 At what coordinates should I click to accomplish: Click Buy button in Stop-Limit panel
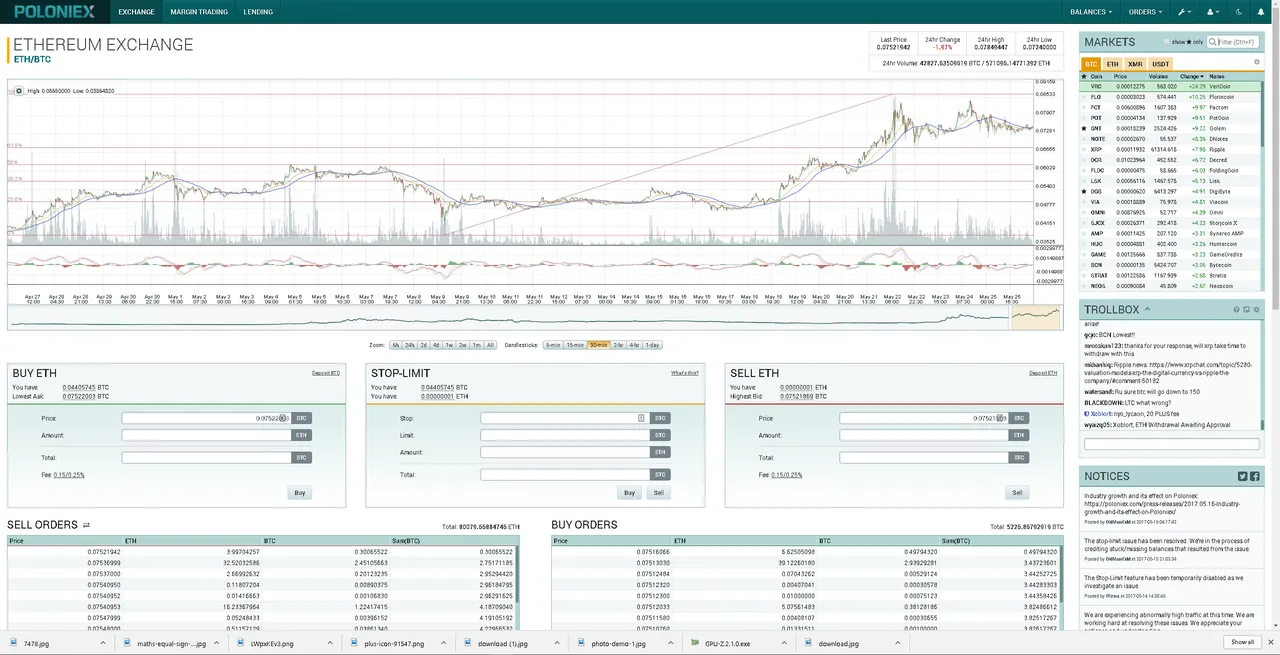coord(630,492)
